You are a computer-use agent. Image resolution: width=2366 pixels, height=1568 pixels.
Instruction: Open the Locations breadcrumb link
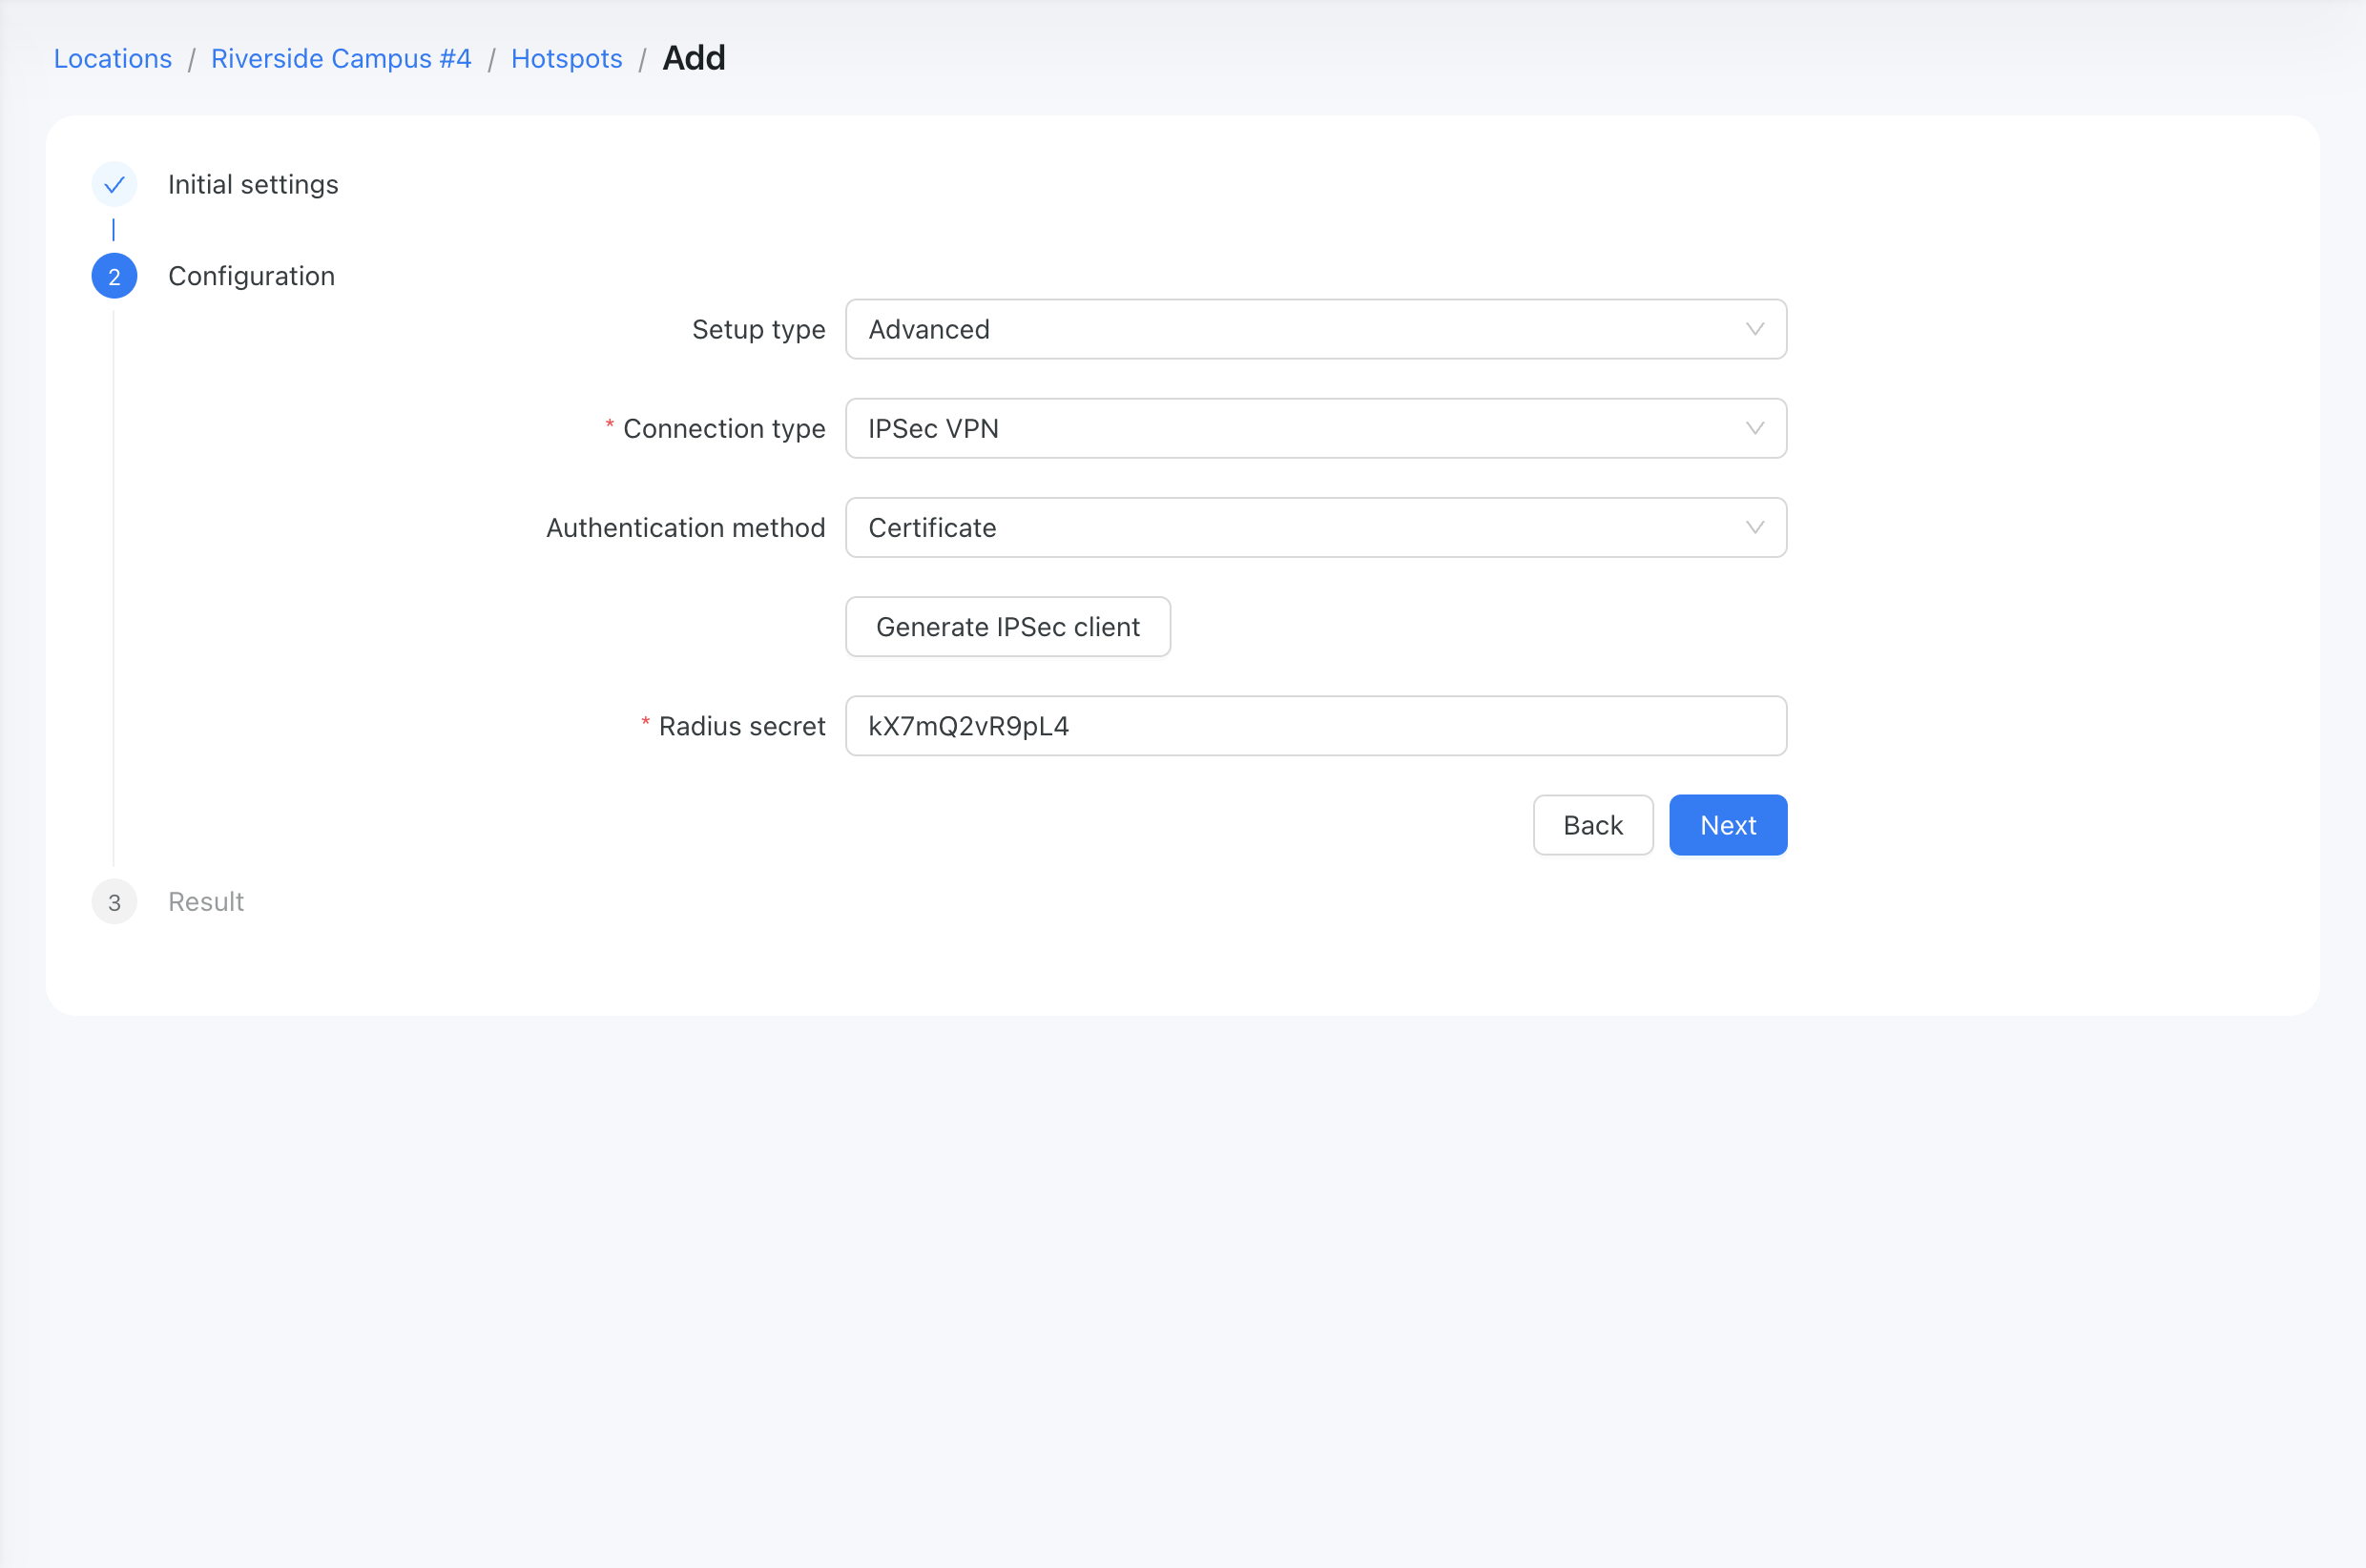coord(113,59)
